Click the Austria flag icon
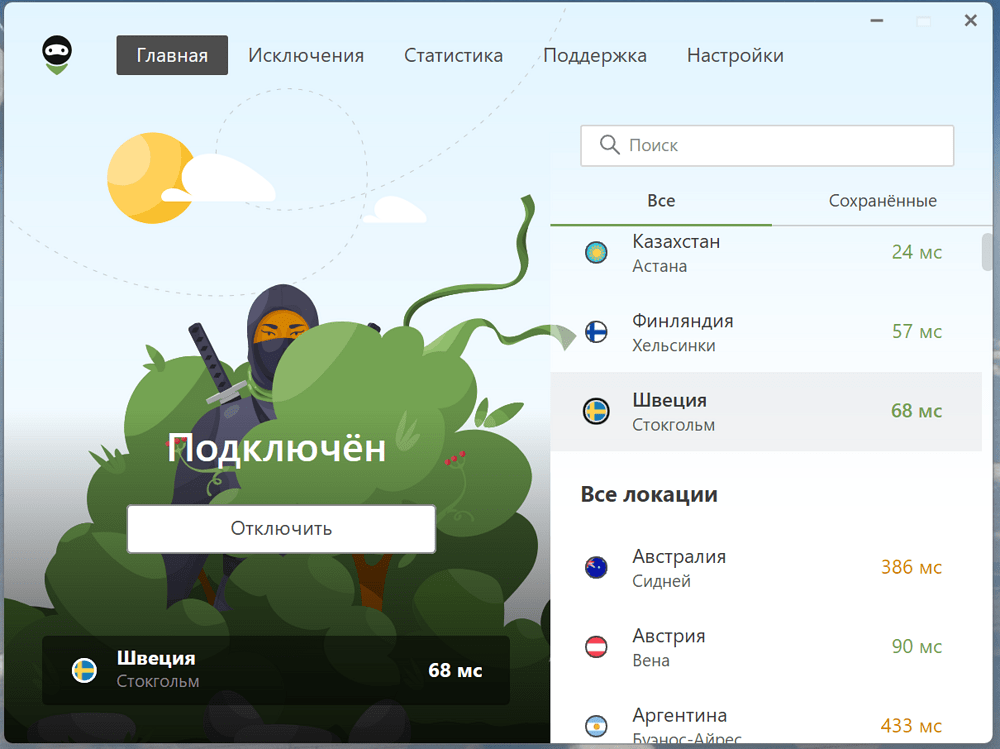The image size is (1000, 749). click(x=596, y=647)
